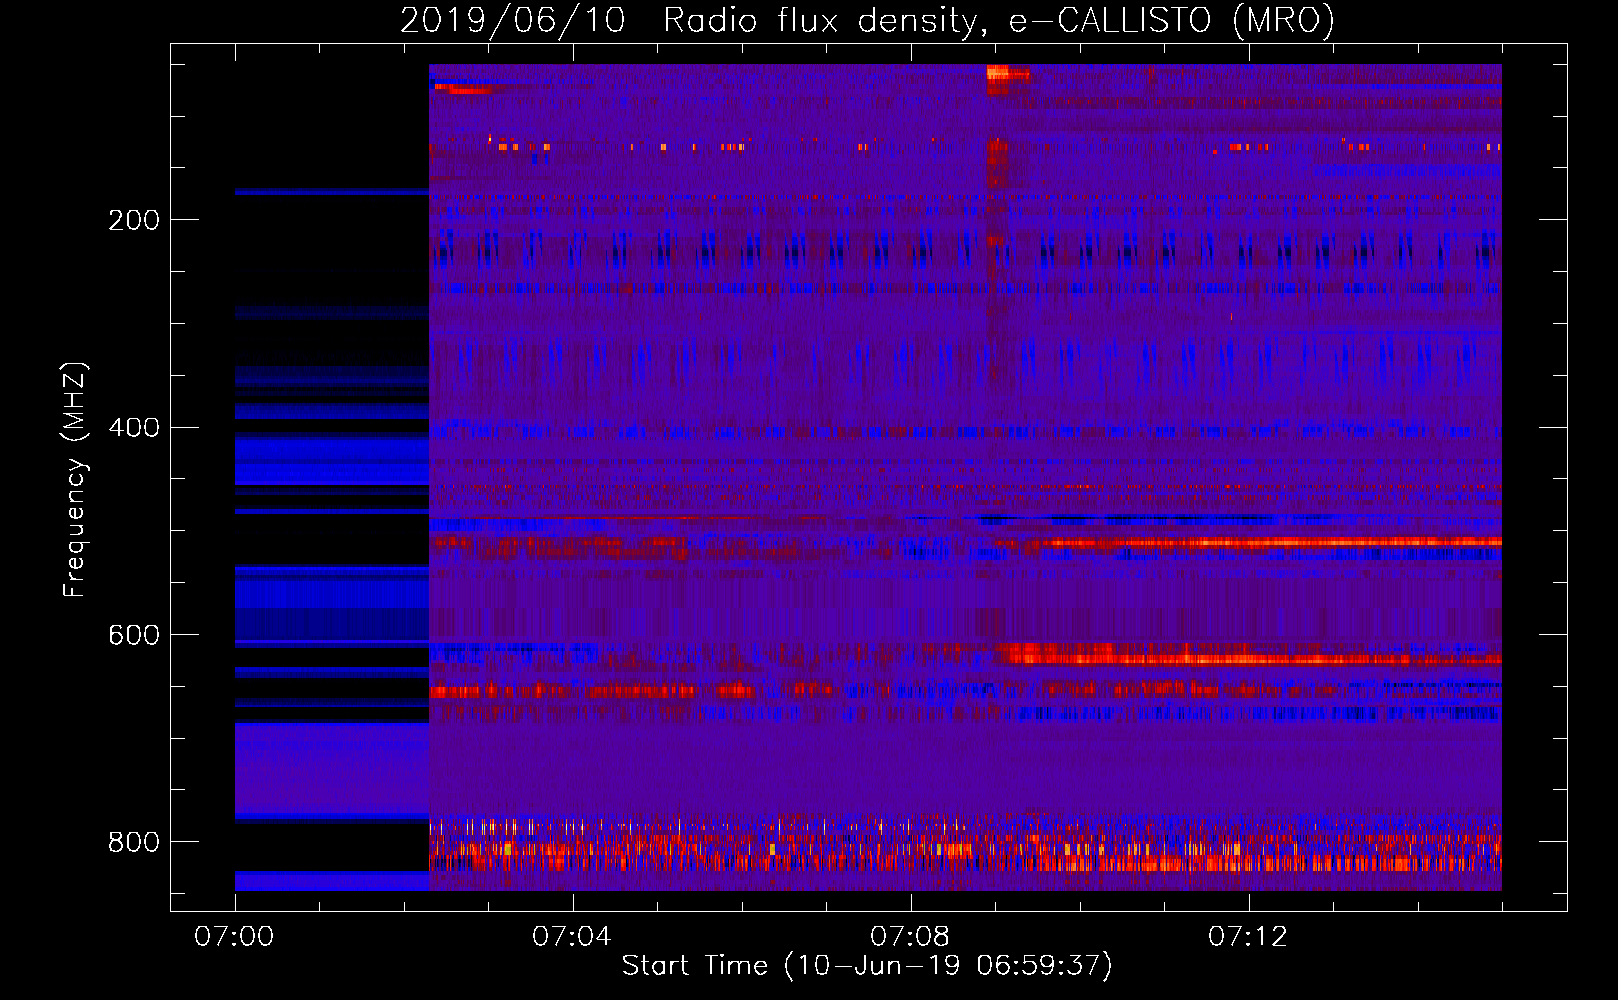
Task: Click the 07:04 time tick label
Action: coord(572,937)
